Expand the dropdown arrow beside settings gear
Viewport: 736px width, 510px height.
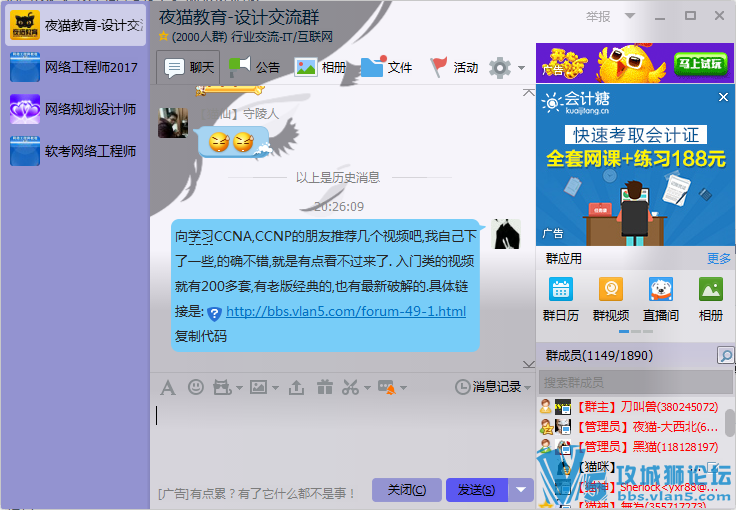pos(521,68)
